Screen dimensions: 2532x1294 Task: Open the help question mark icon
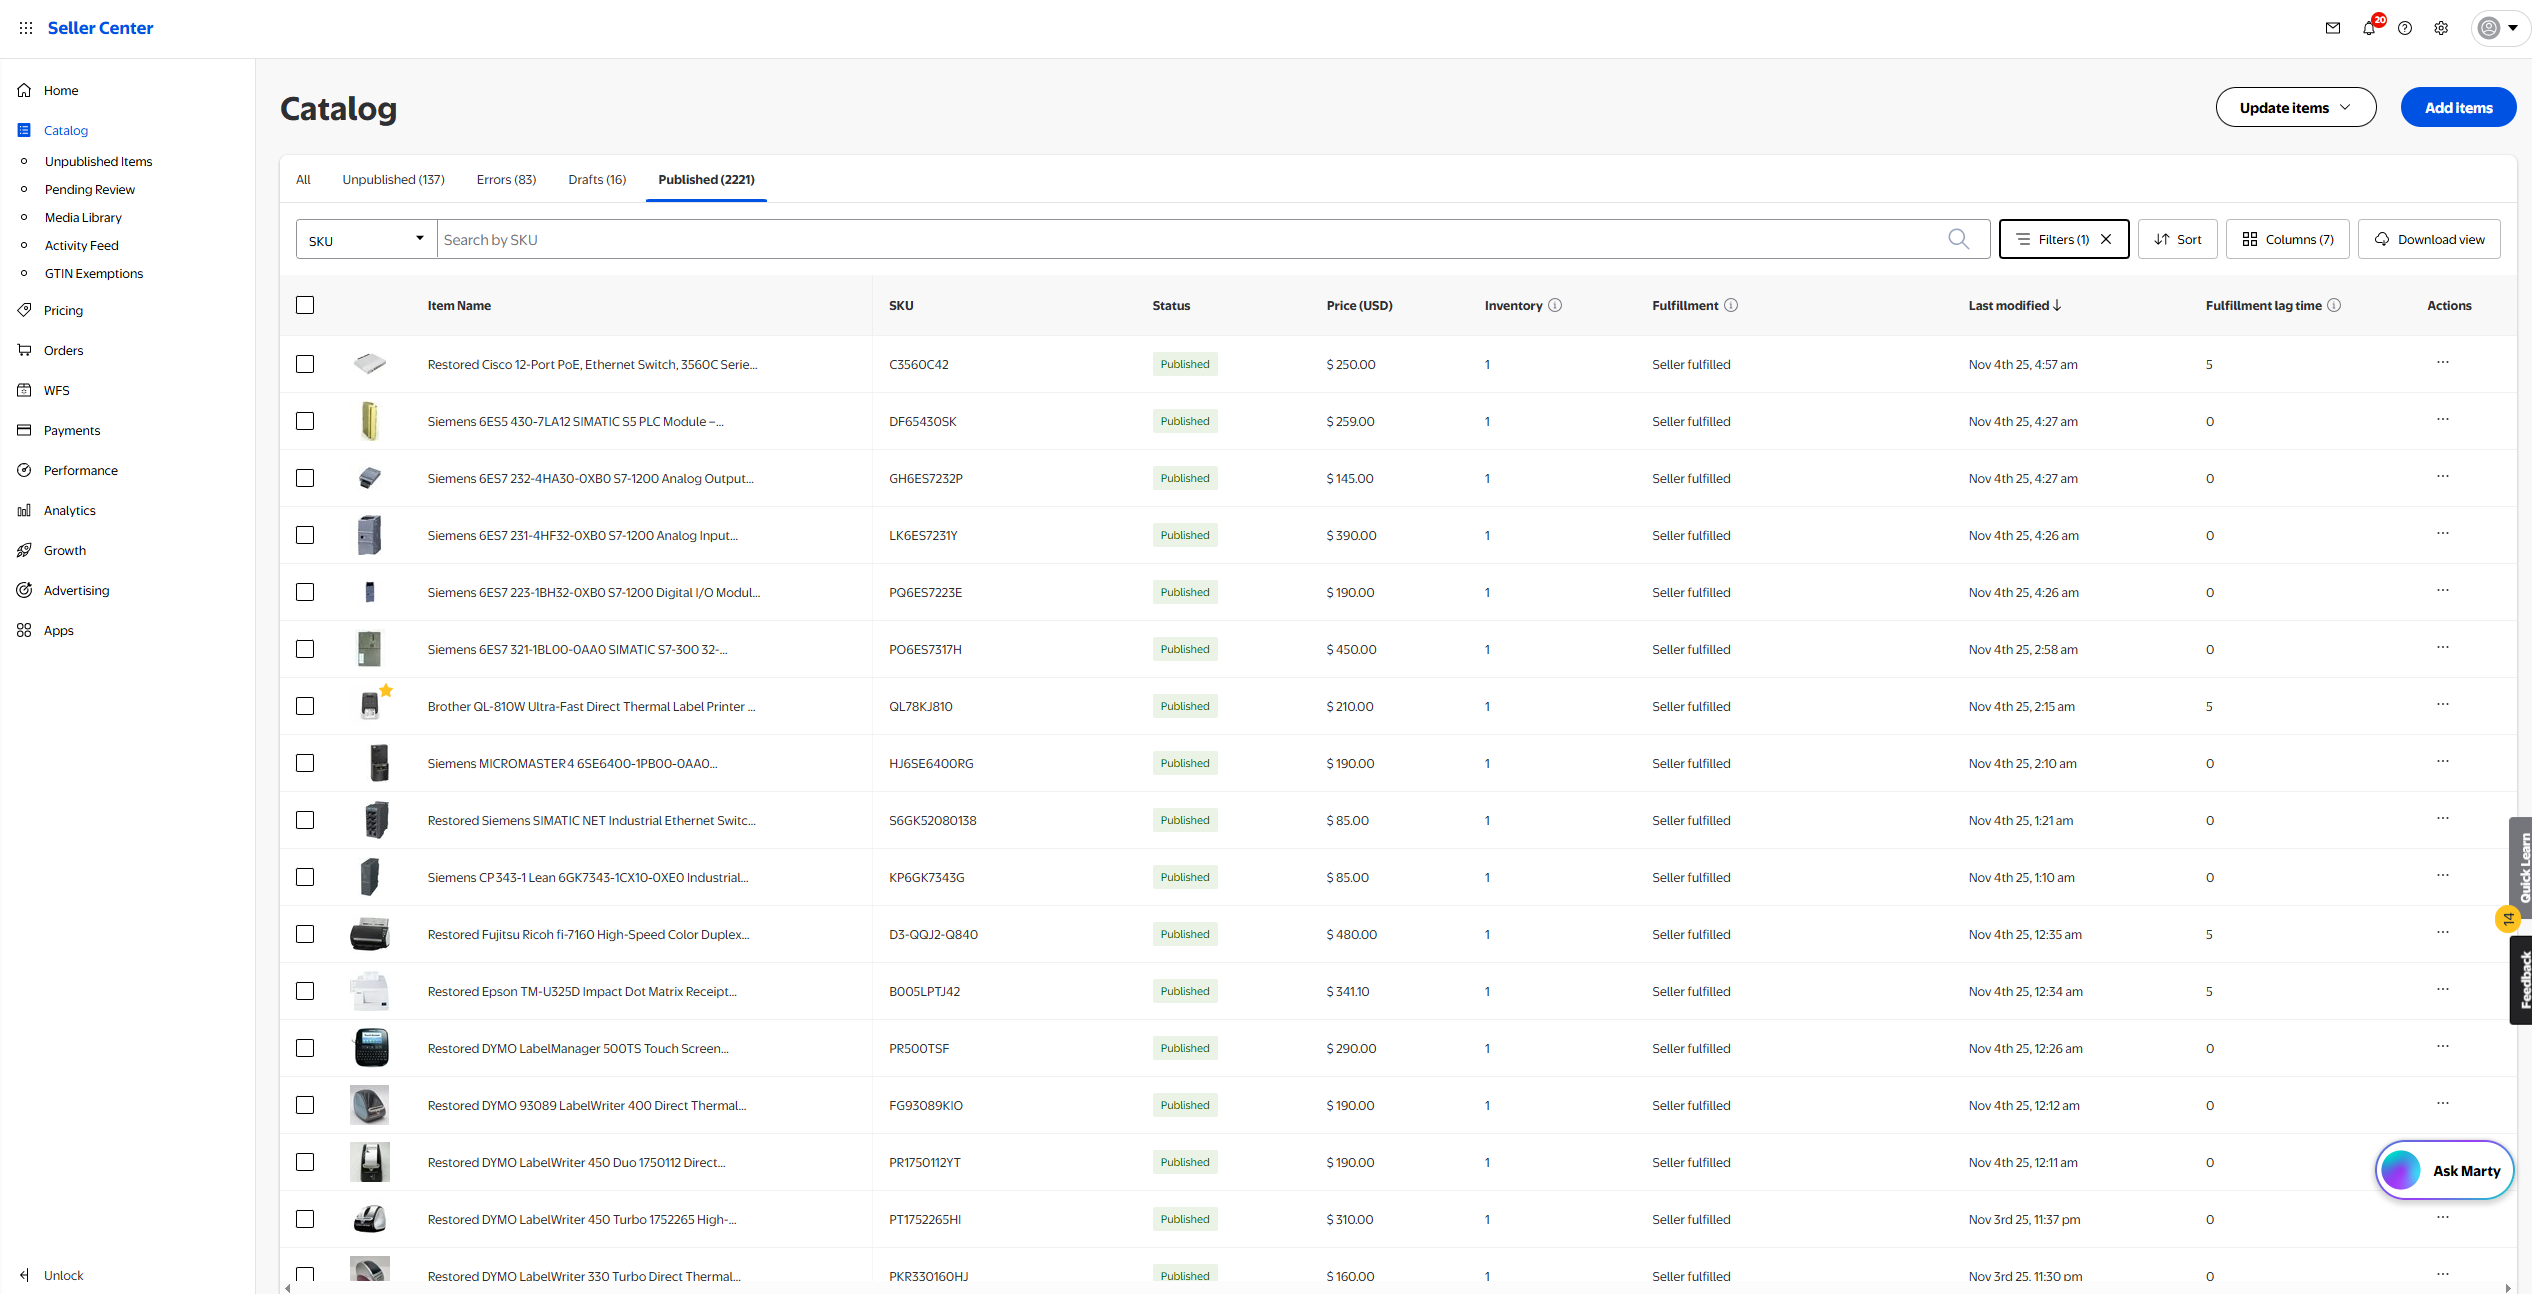click(x=2405, y=28)
